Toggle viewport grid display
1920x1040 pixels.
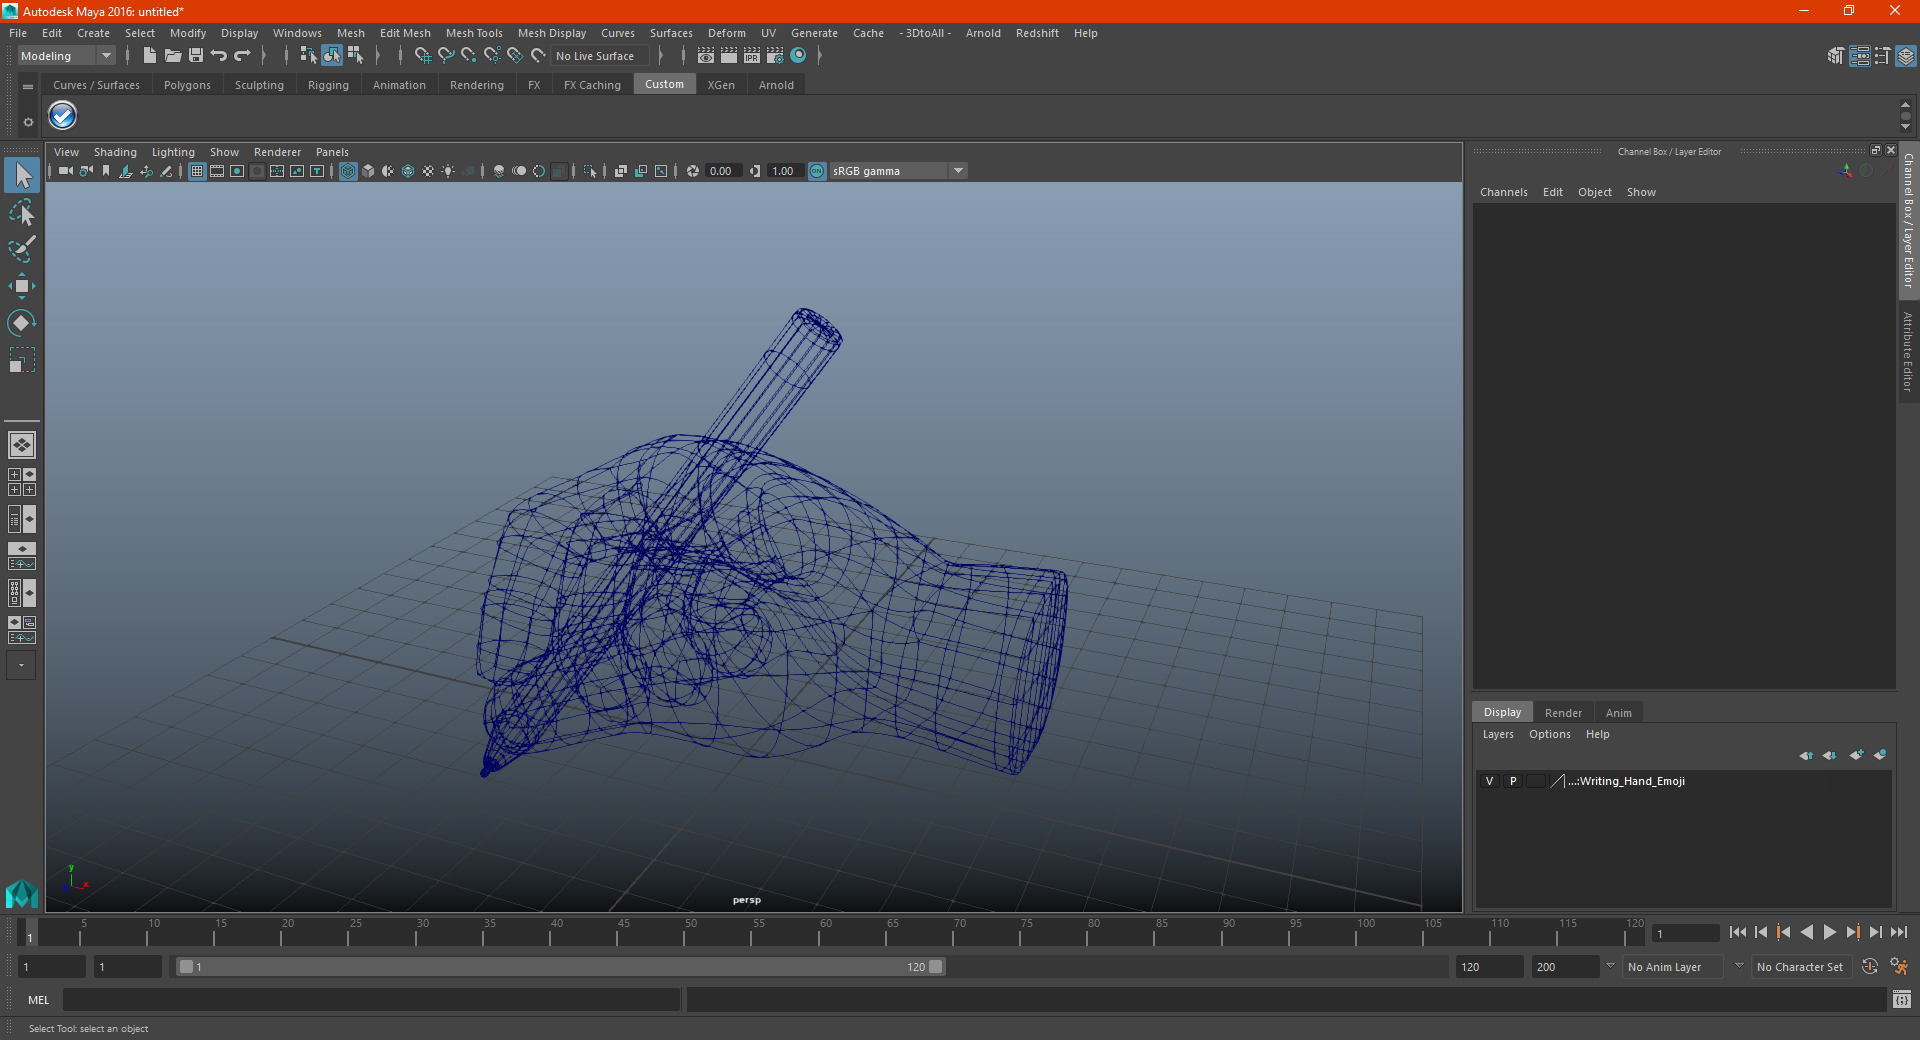[197, 171]
